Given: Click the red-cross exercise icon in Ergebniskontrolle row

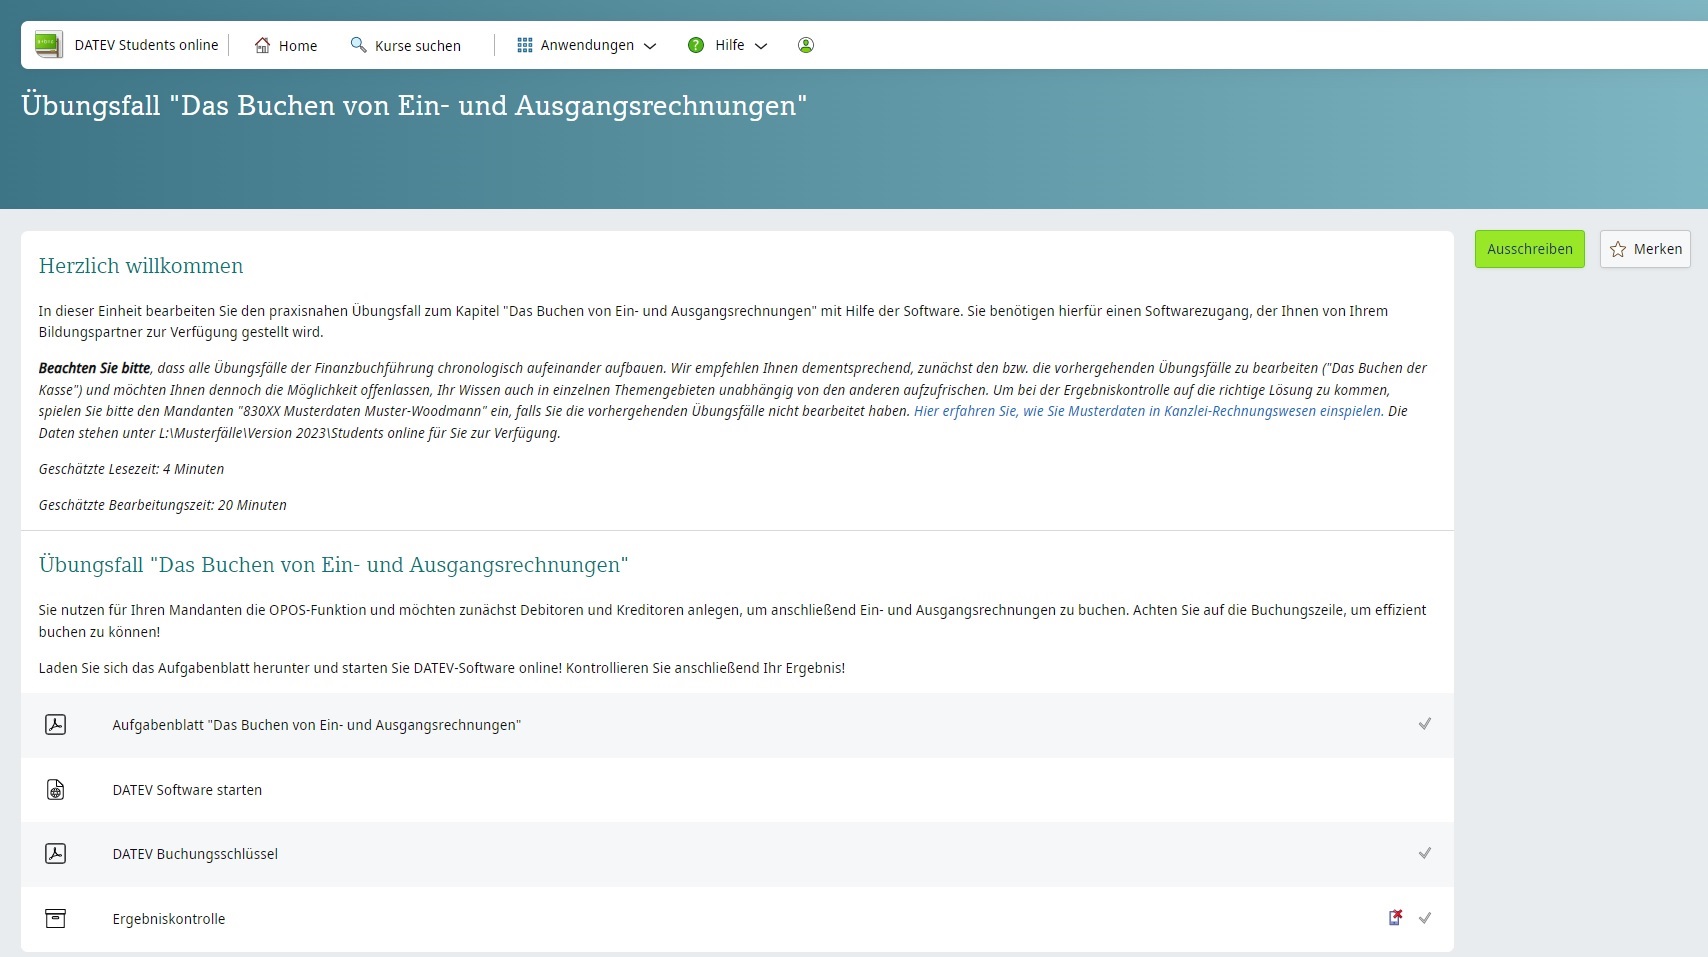Looking at the screenshot, I should coord(1394,917).
